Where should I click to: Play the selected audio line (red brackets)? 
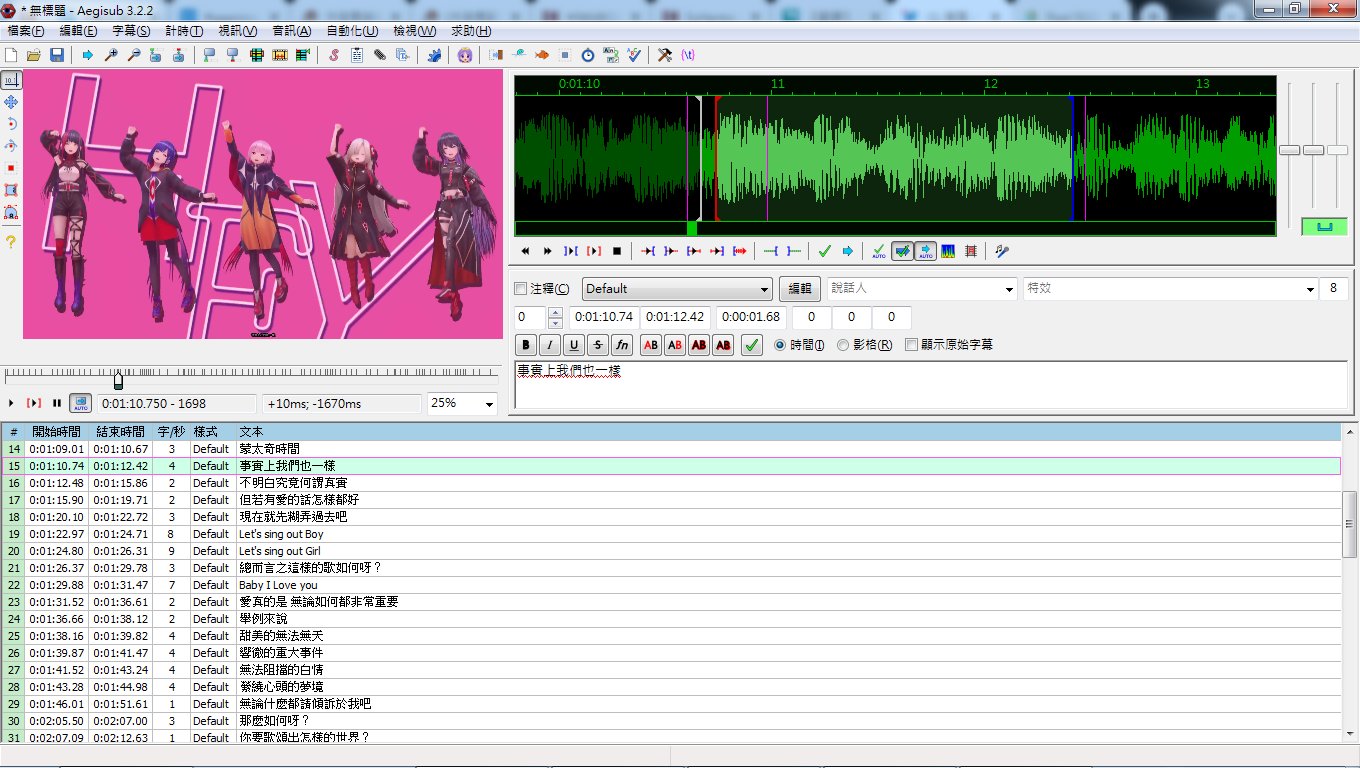(x=594, y=251)
